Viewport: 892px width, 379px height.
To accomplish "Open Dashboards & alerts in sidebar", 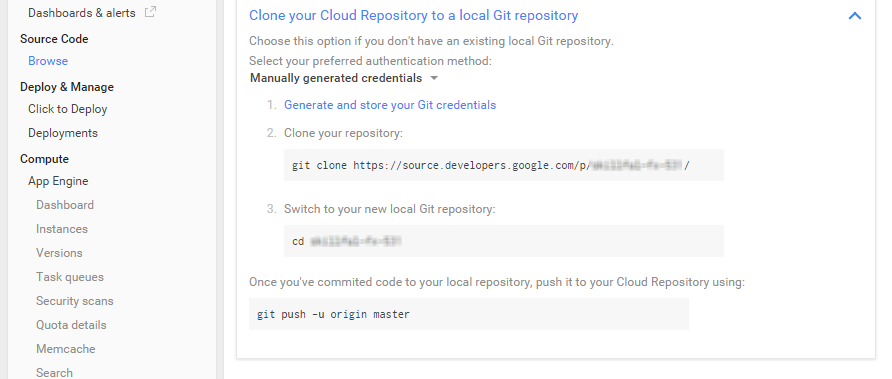I will (x=81, y=13).
